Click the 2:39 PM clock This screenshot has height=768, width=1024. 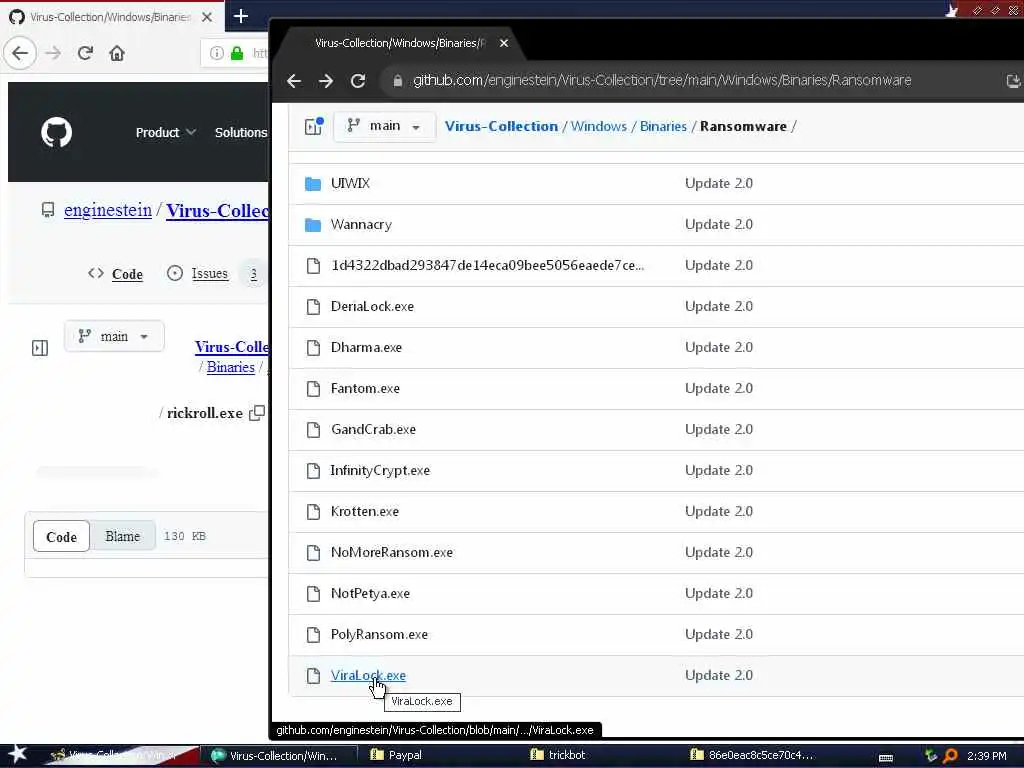coord(986,756)
